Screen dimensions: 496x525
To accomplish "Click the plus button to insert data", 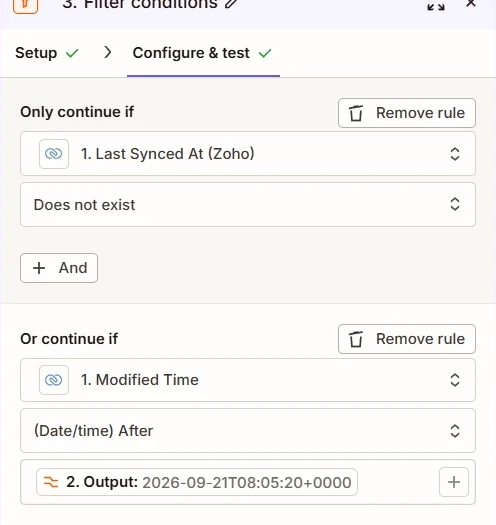I will pyautogui.click(x=454, y=482).
